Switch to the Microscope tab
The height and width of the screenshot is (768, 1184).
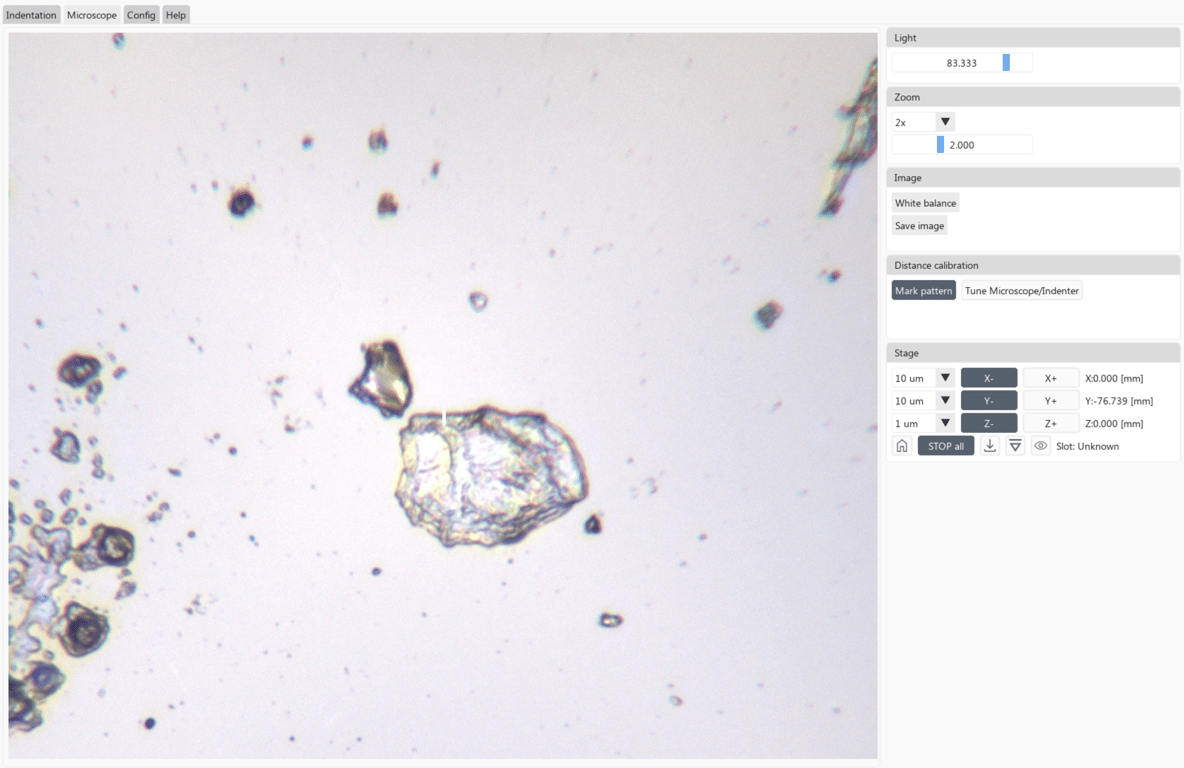pyautogui.click(x=91, y=15)
